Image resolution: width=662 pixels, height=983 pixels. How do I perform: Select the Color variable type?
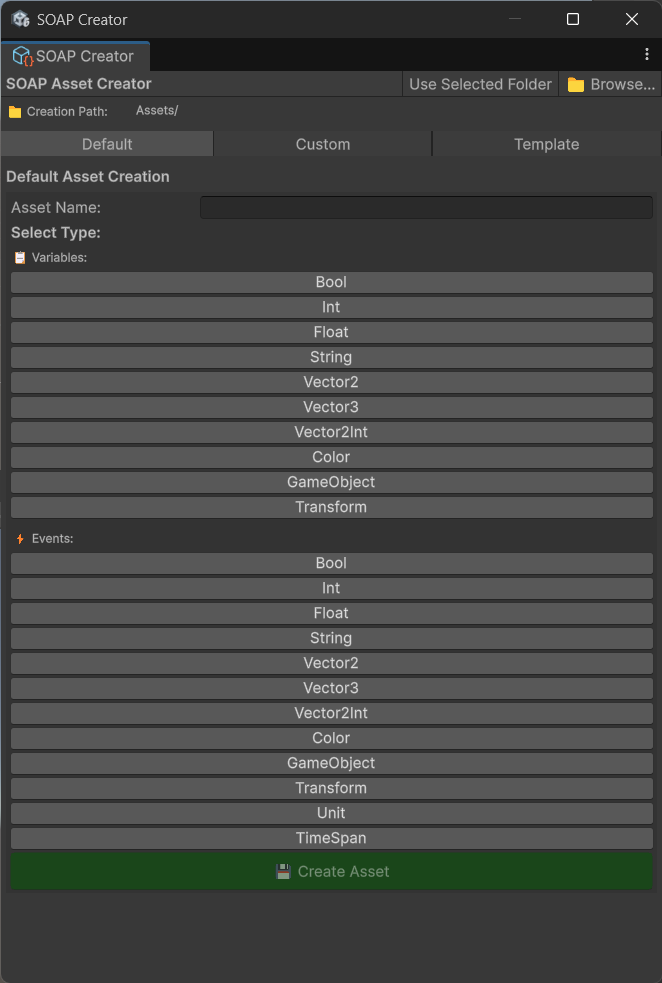coord(331,457)
